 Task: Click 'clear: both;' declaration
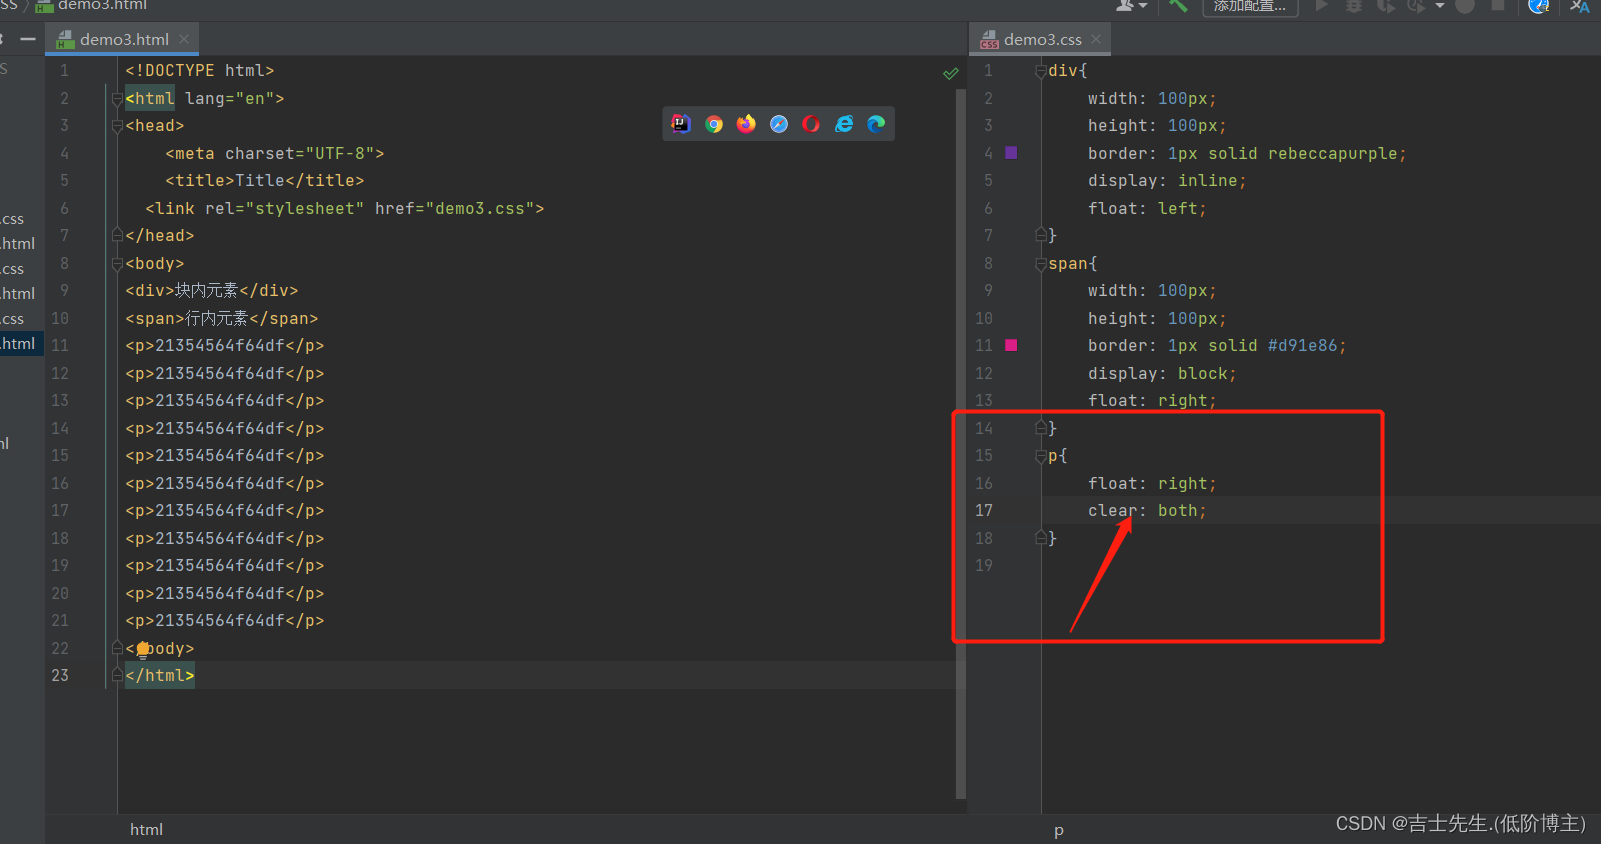[1147, 511]
